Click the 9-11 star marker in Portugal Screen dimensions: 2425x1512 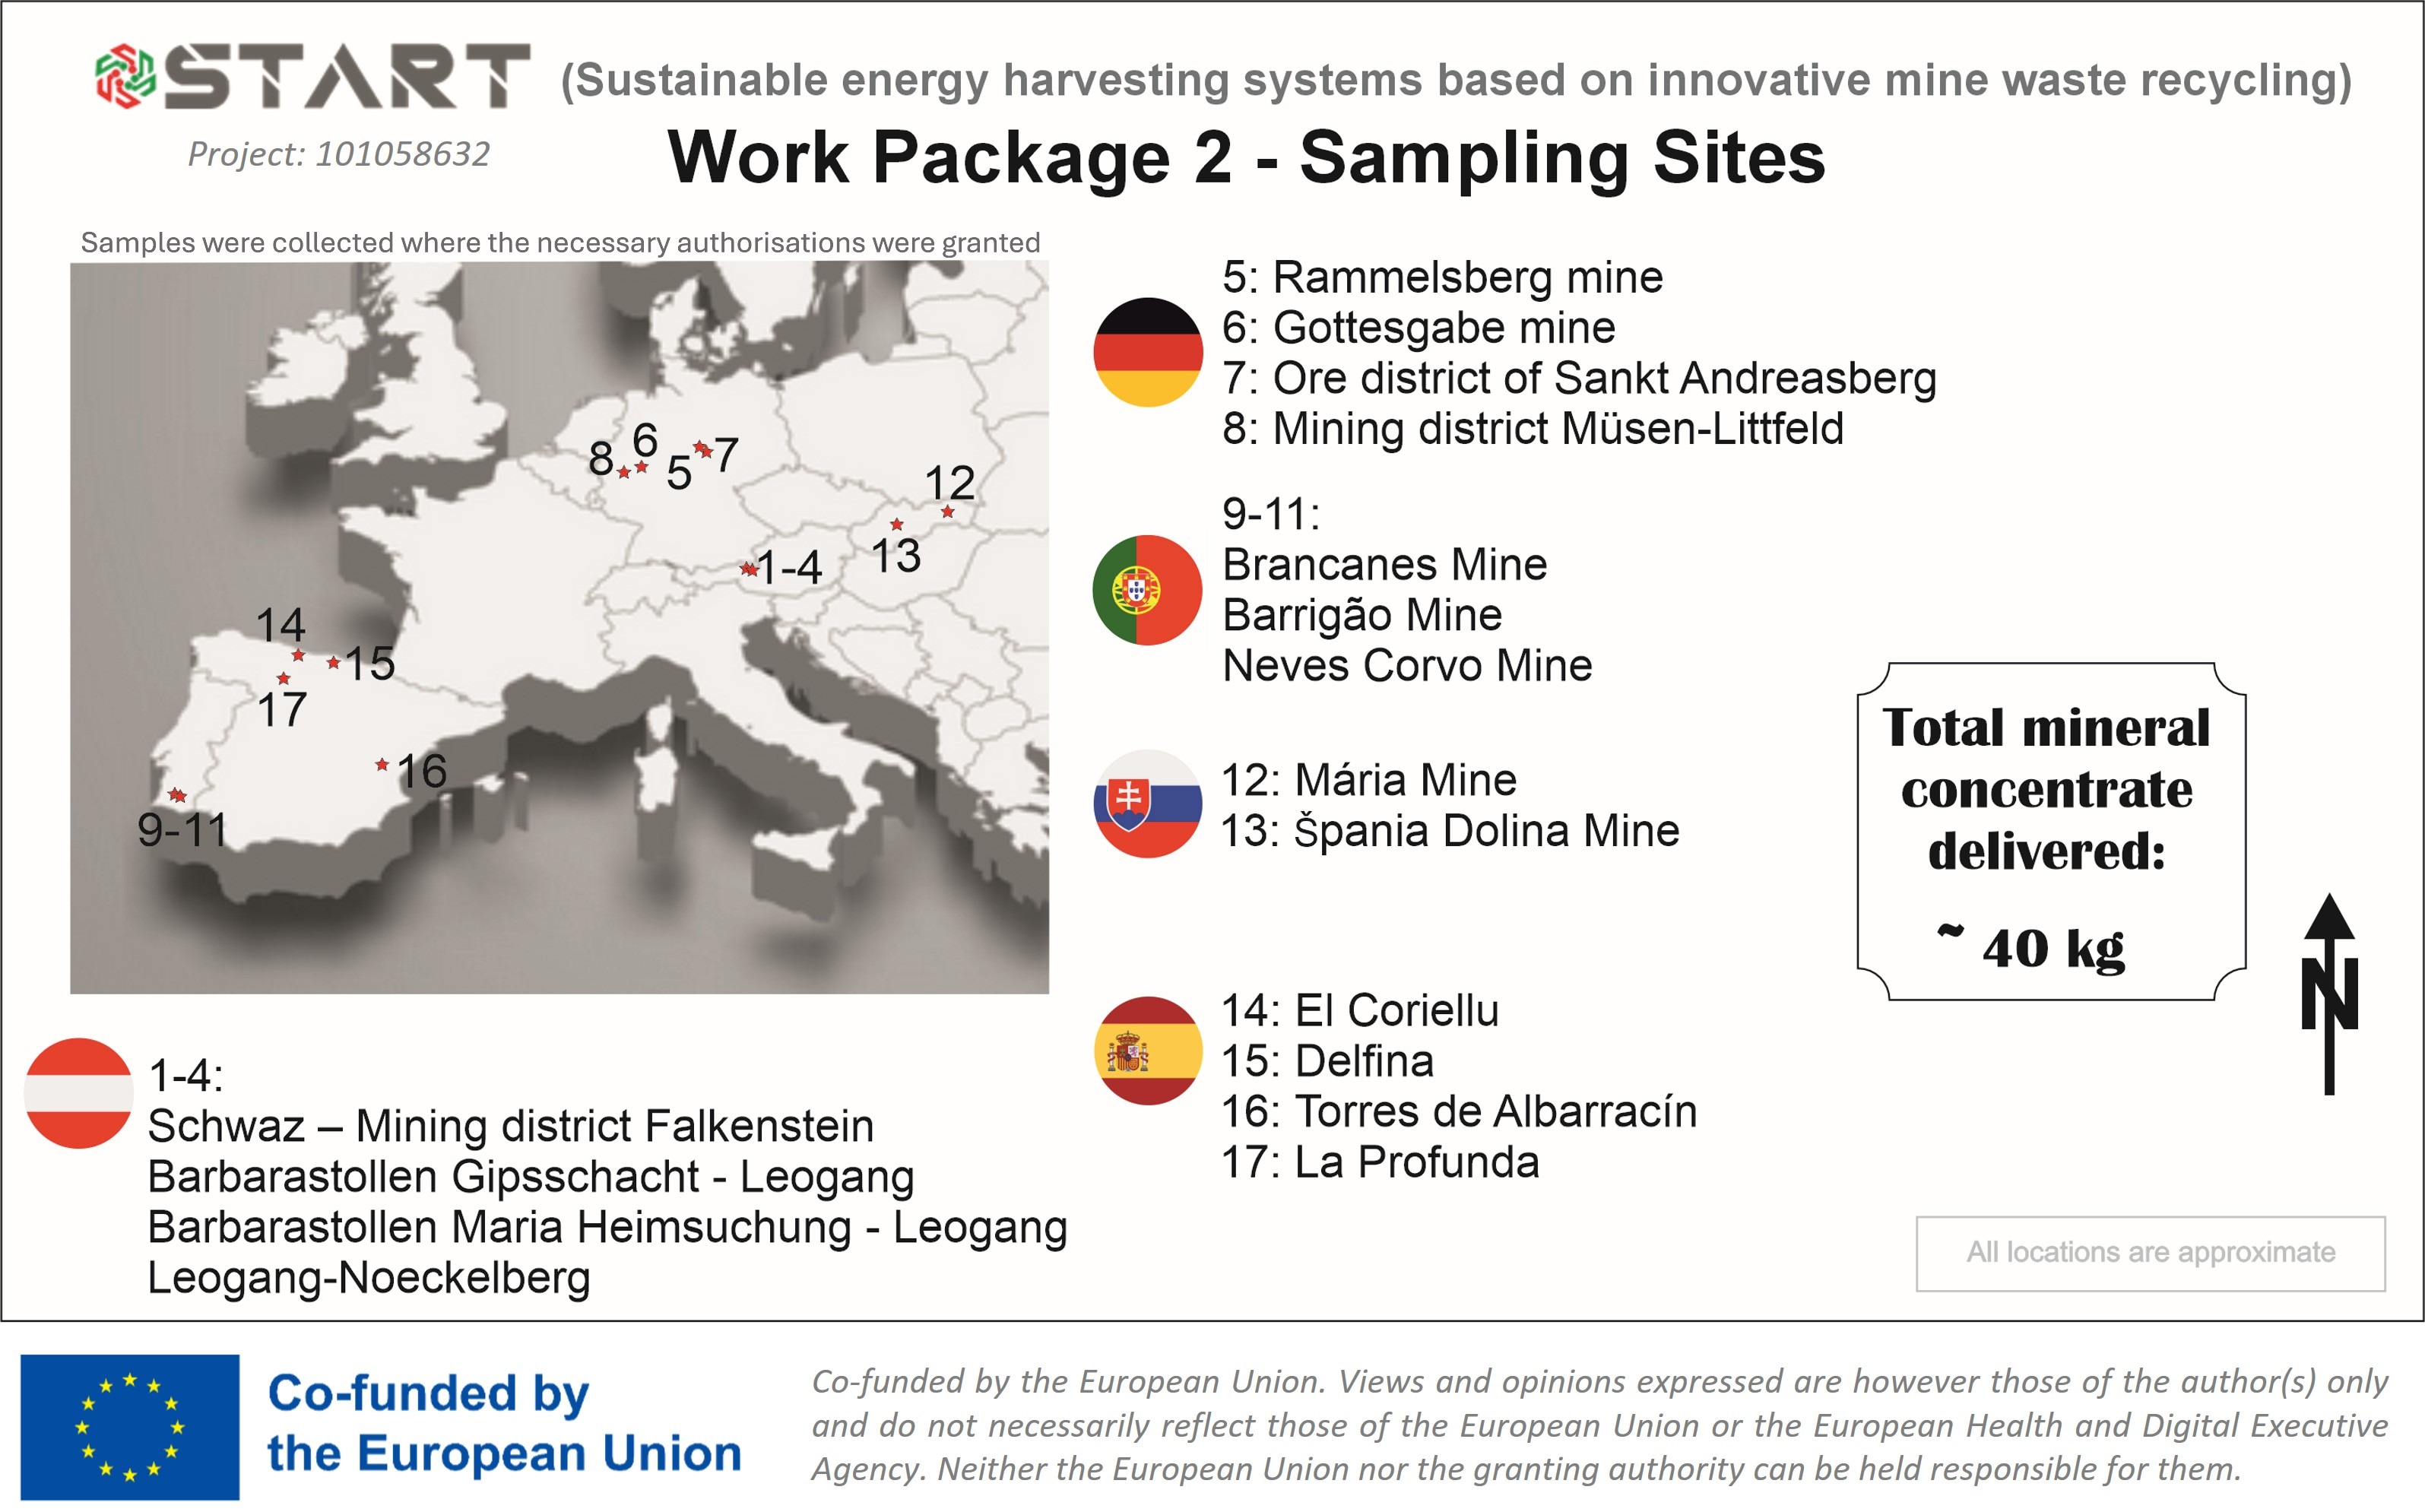[x=178, y=796]
